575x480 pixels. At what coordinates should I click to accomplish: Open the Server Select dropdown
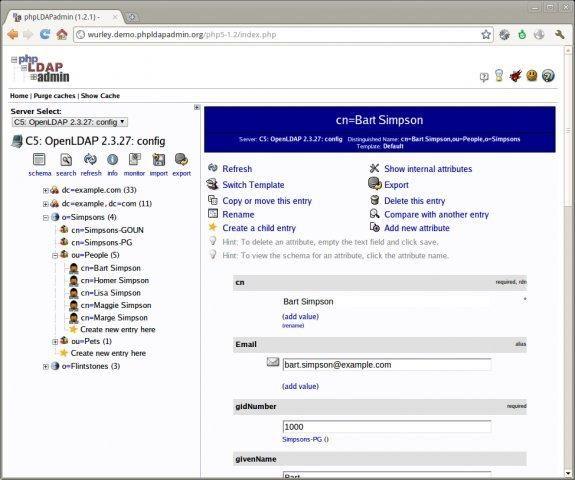[70, 122]
